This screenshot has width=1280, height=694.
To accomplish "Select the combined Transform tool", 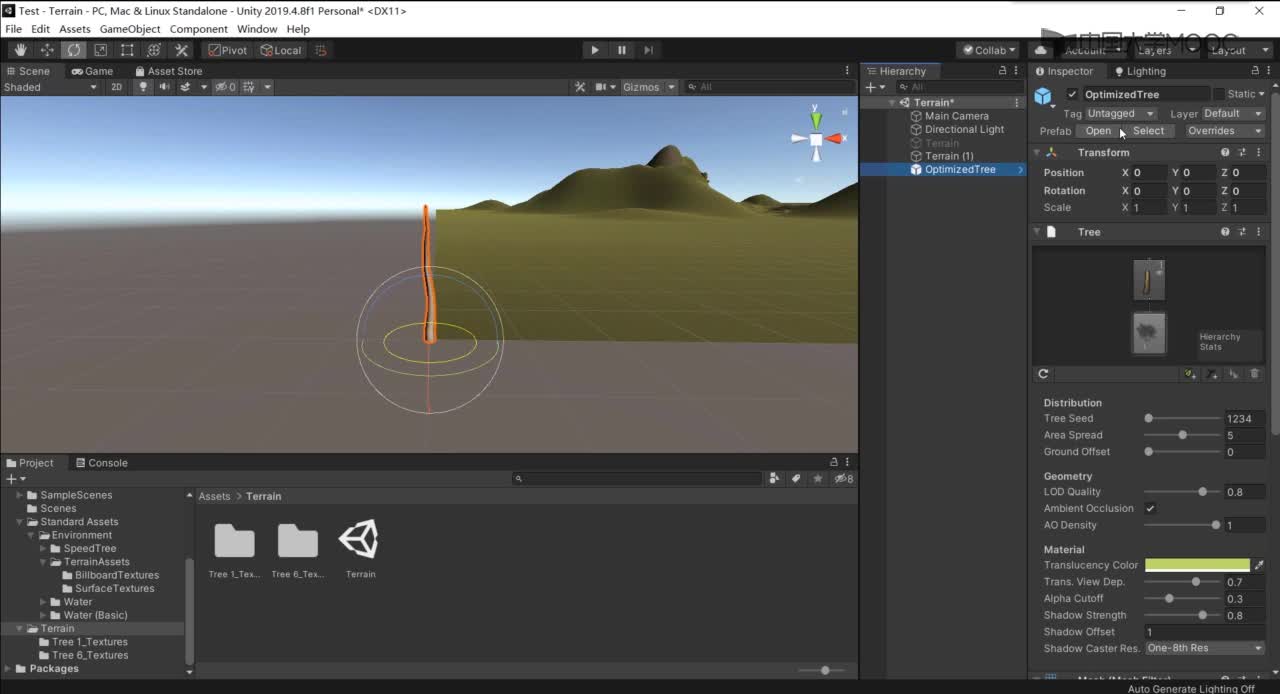I will pos(154,50).
